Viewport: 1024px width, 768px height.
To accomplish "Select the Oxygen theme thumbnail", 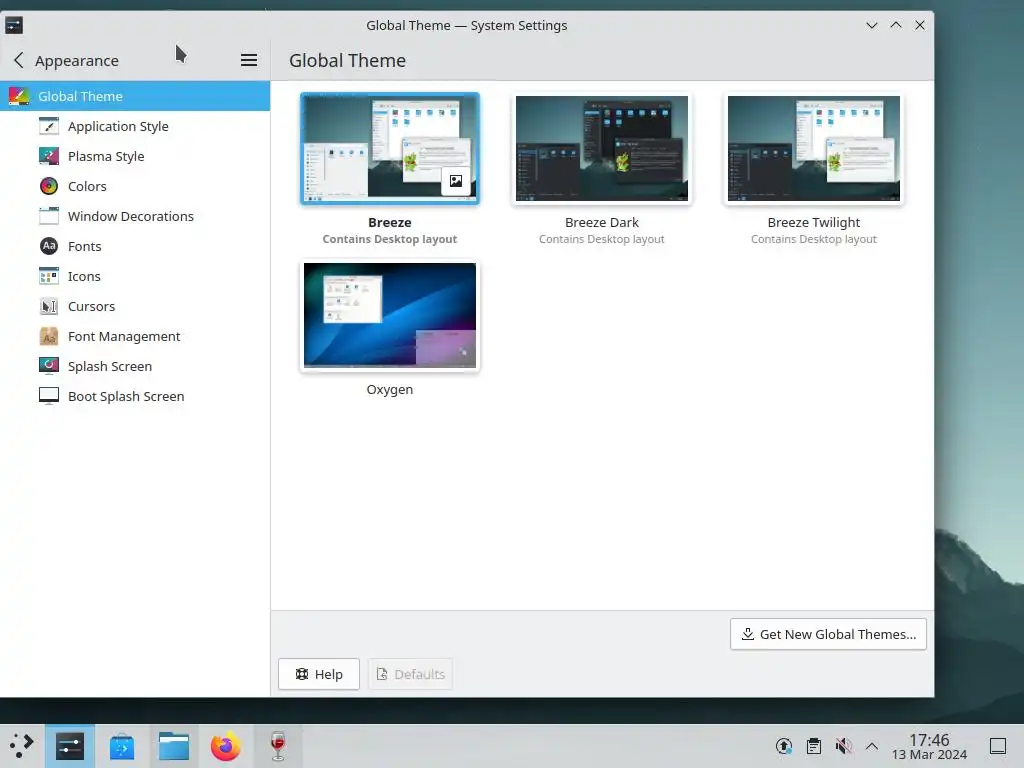I will tap(390, 315).
